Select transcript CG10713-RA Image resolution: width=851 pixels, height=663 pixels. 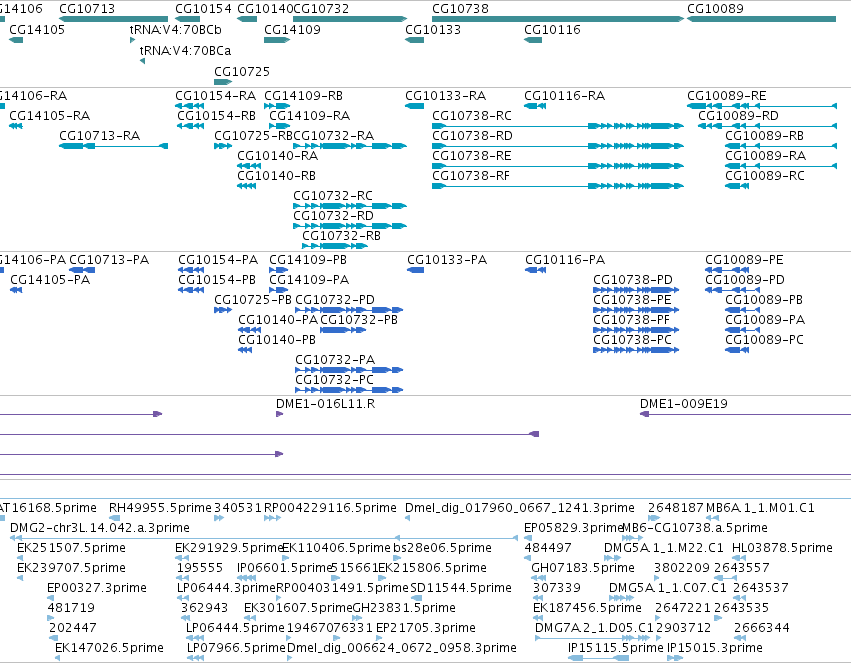[99, 136]
